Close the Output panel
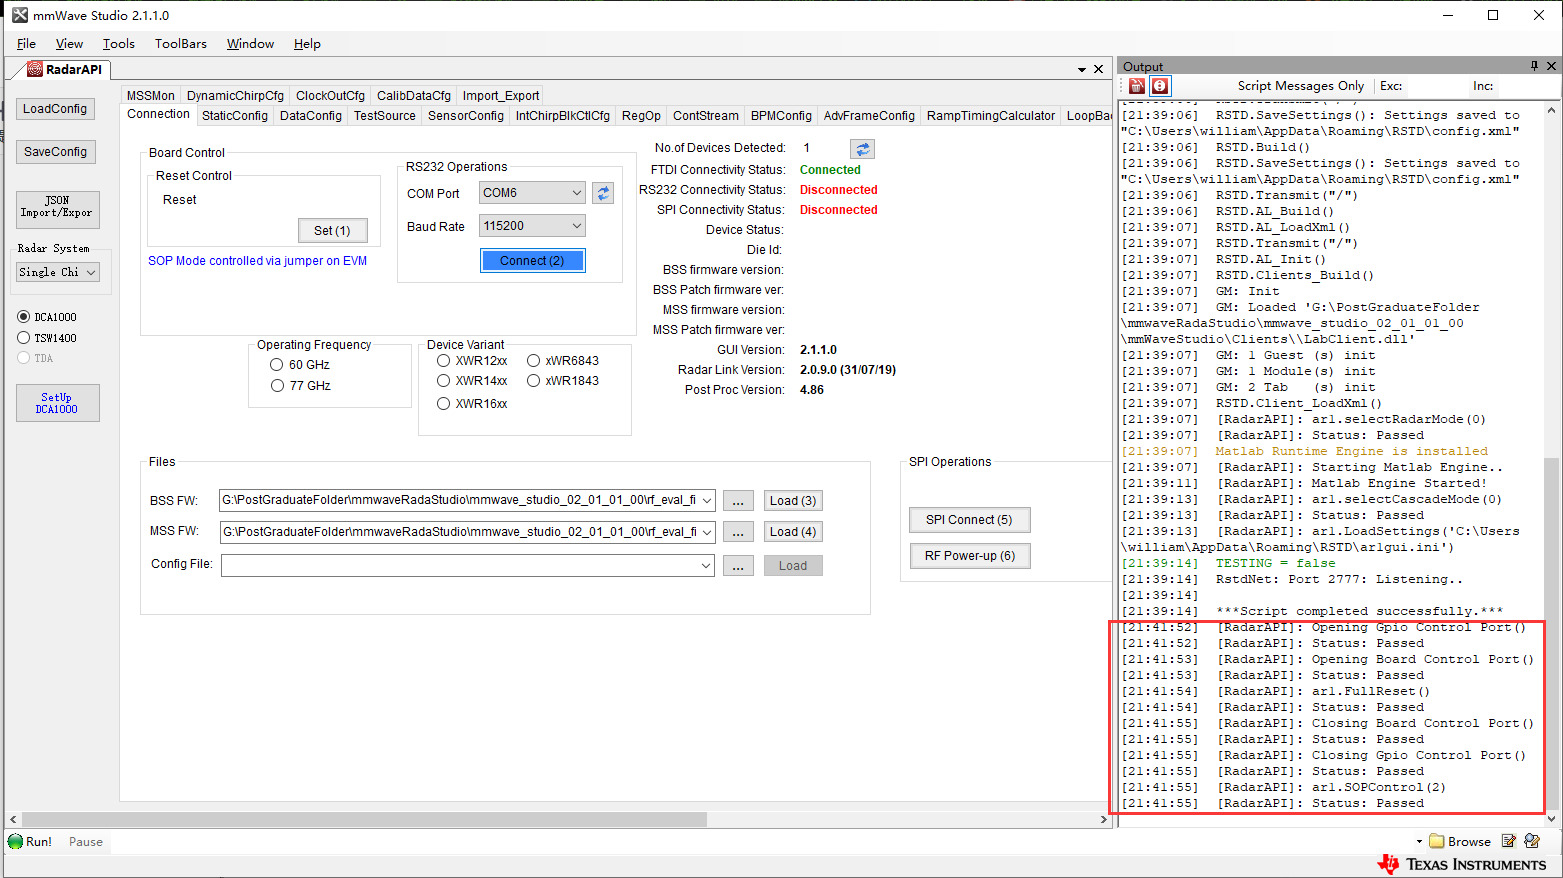This screenshot has height=878, width=1563. [x=1551, y=66]
